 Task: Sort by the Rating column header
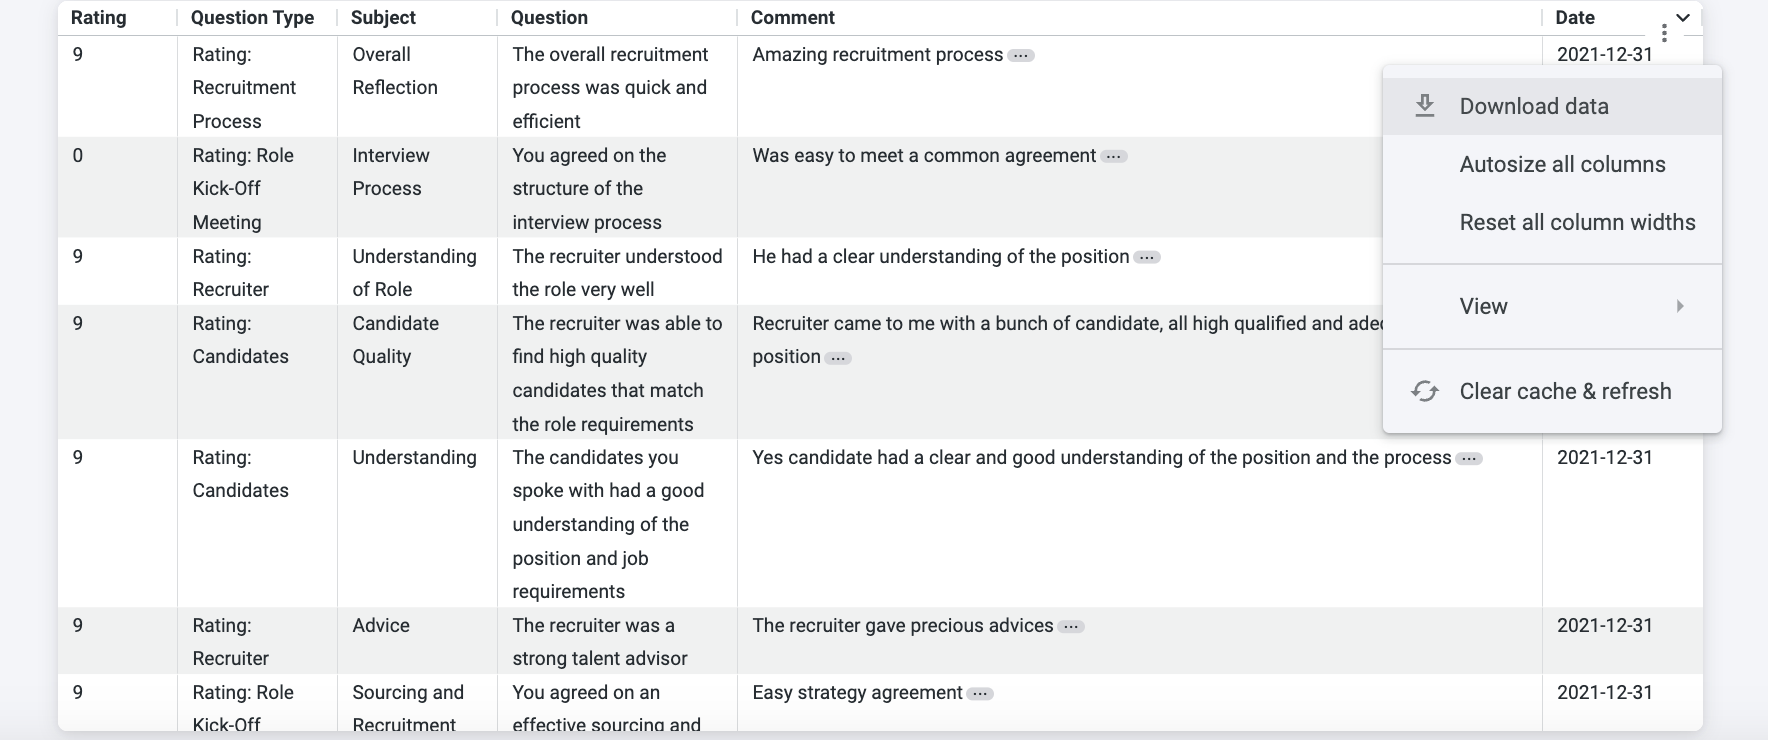[98, 17]
